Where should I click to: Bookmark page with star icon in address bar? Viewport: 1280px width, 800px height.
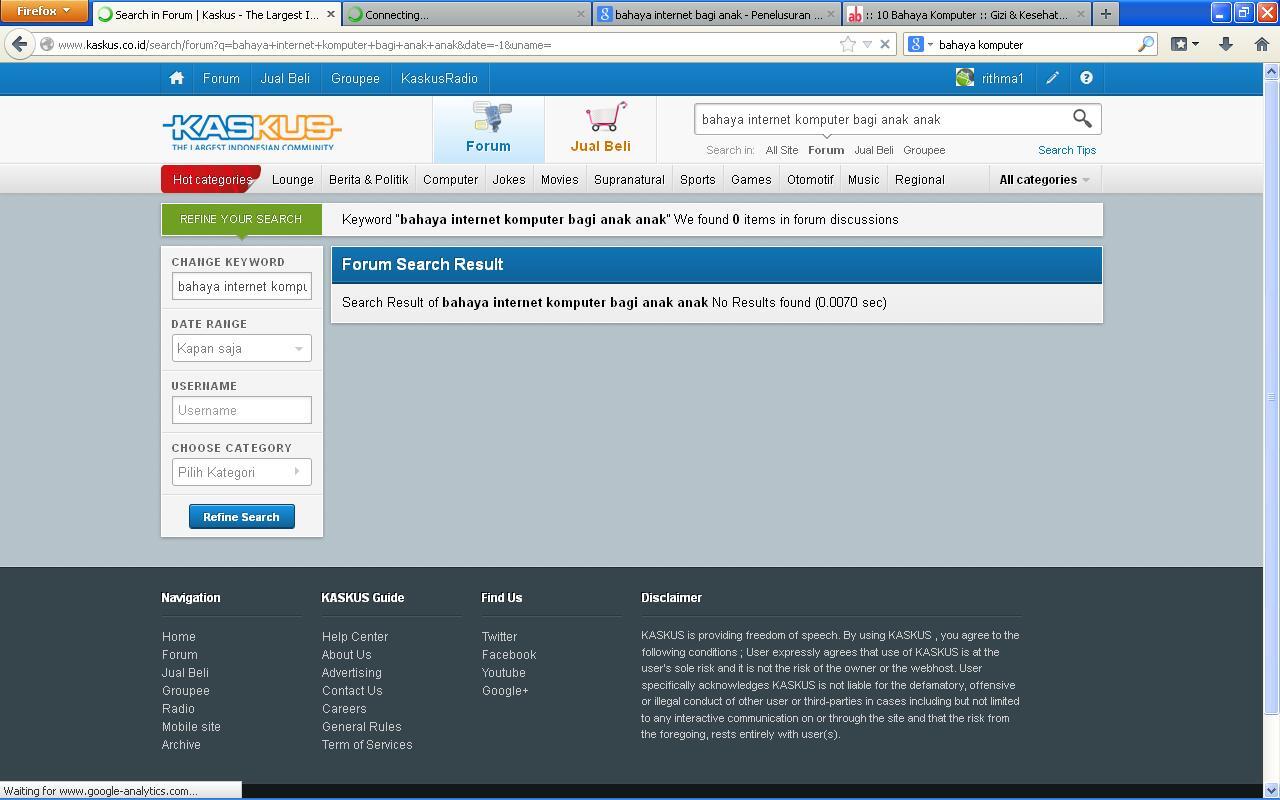(848, 44)
